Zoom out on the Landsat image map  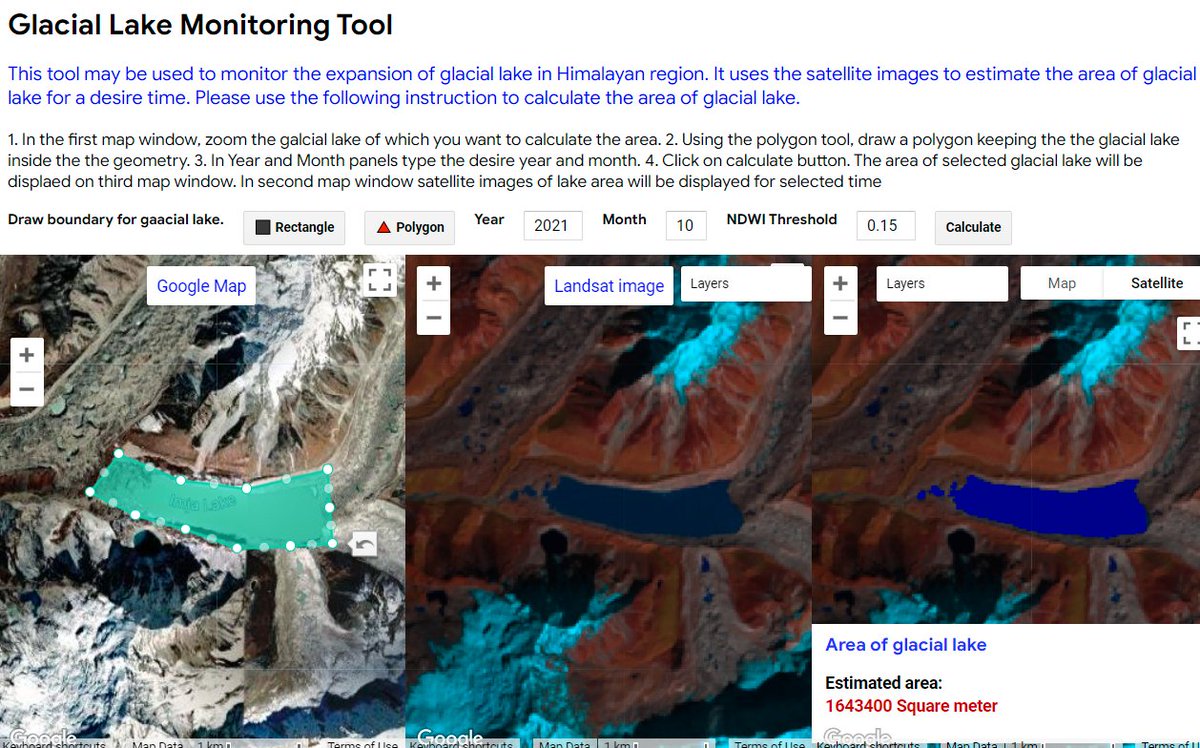(x=433, y=317)
